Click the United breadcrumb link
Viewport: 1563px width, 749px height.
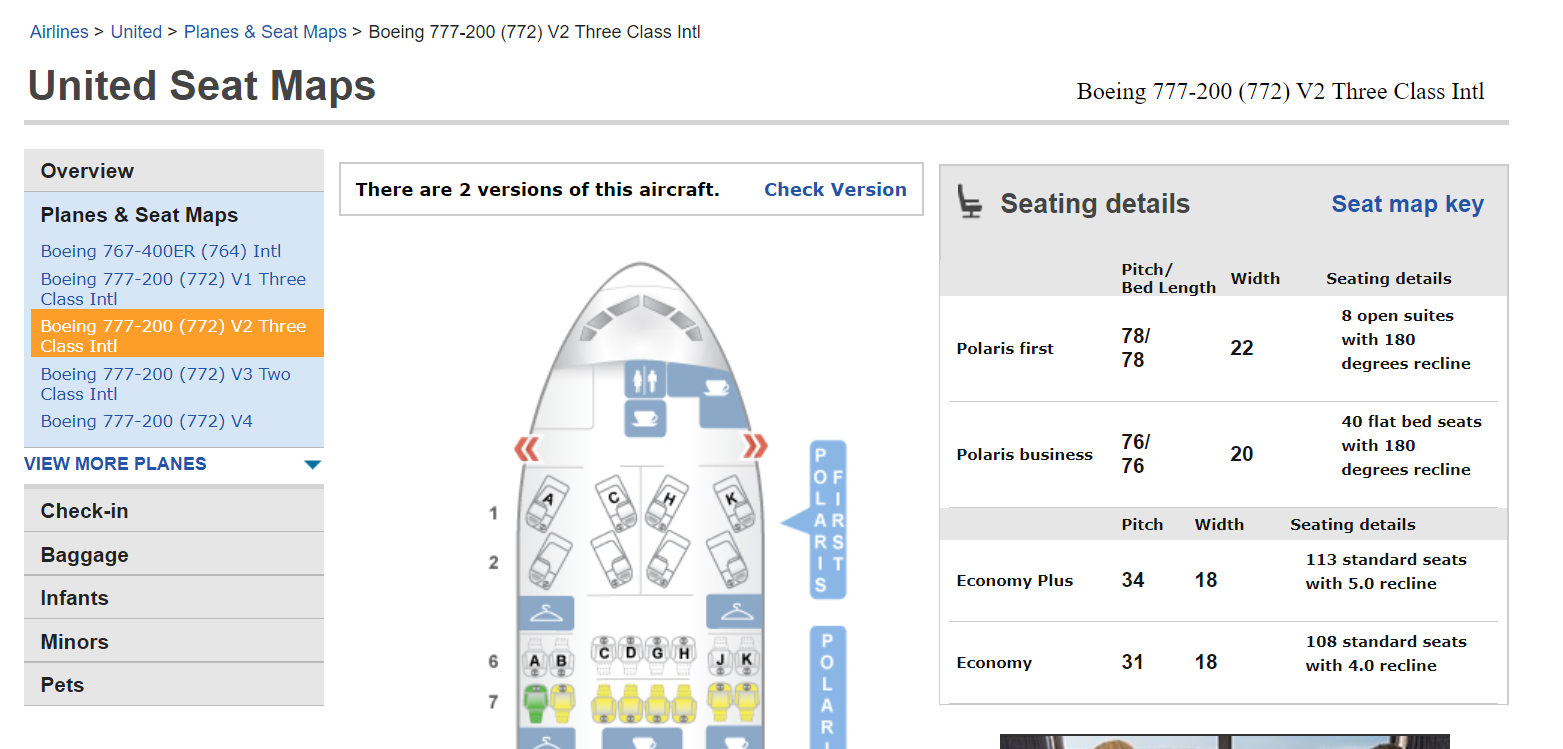tap(136, 32)
